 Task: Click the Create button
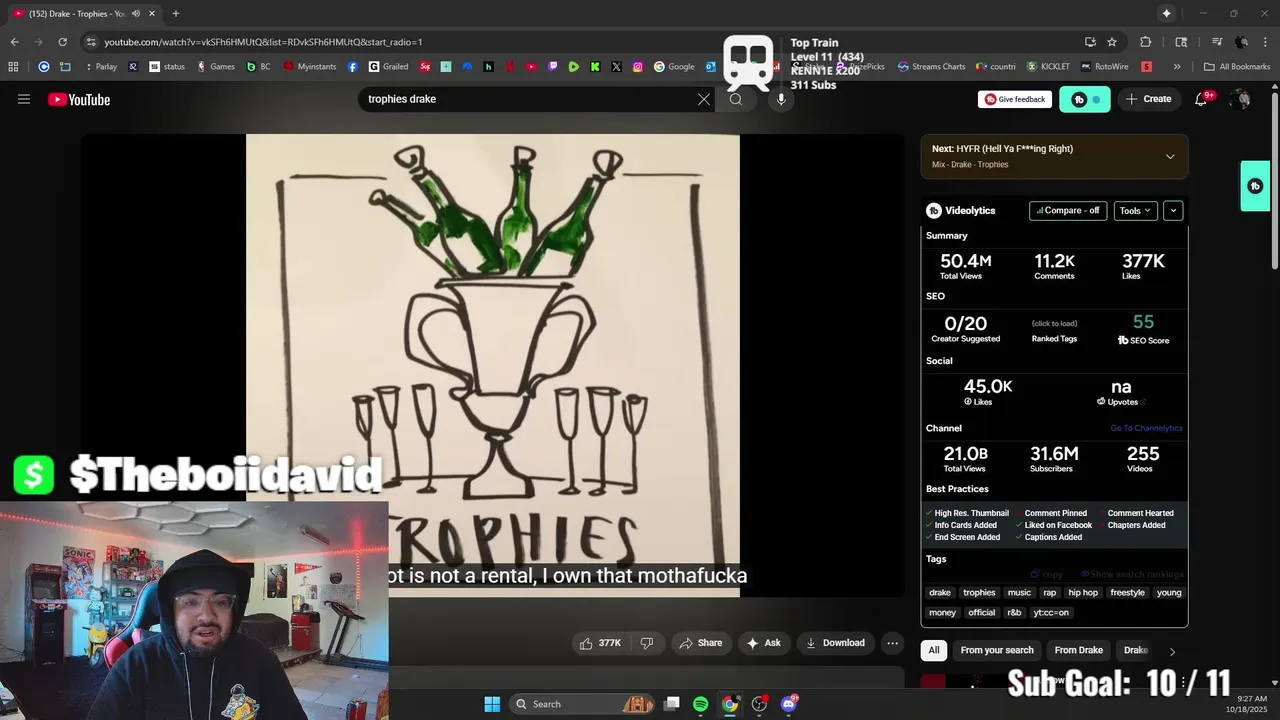click(x=1148, y=99)
